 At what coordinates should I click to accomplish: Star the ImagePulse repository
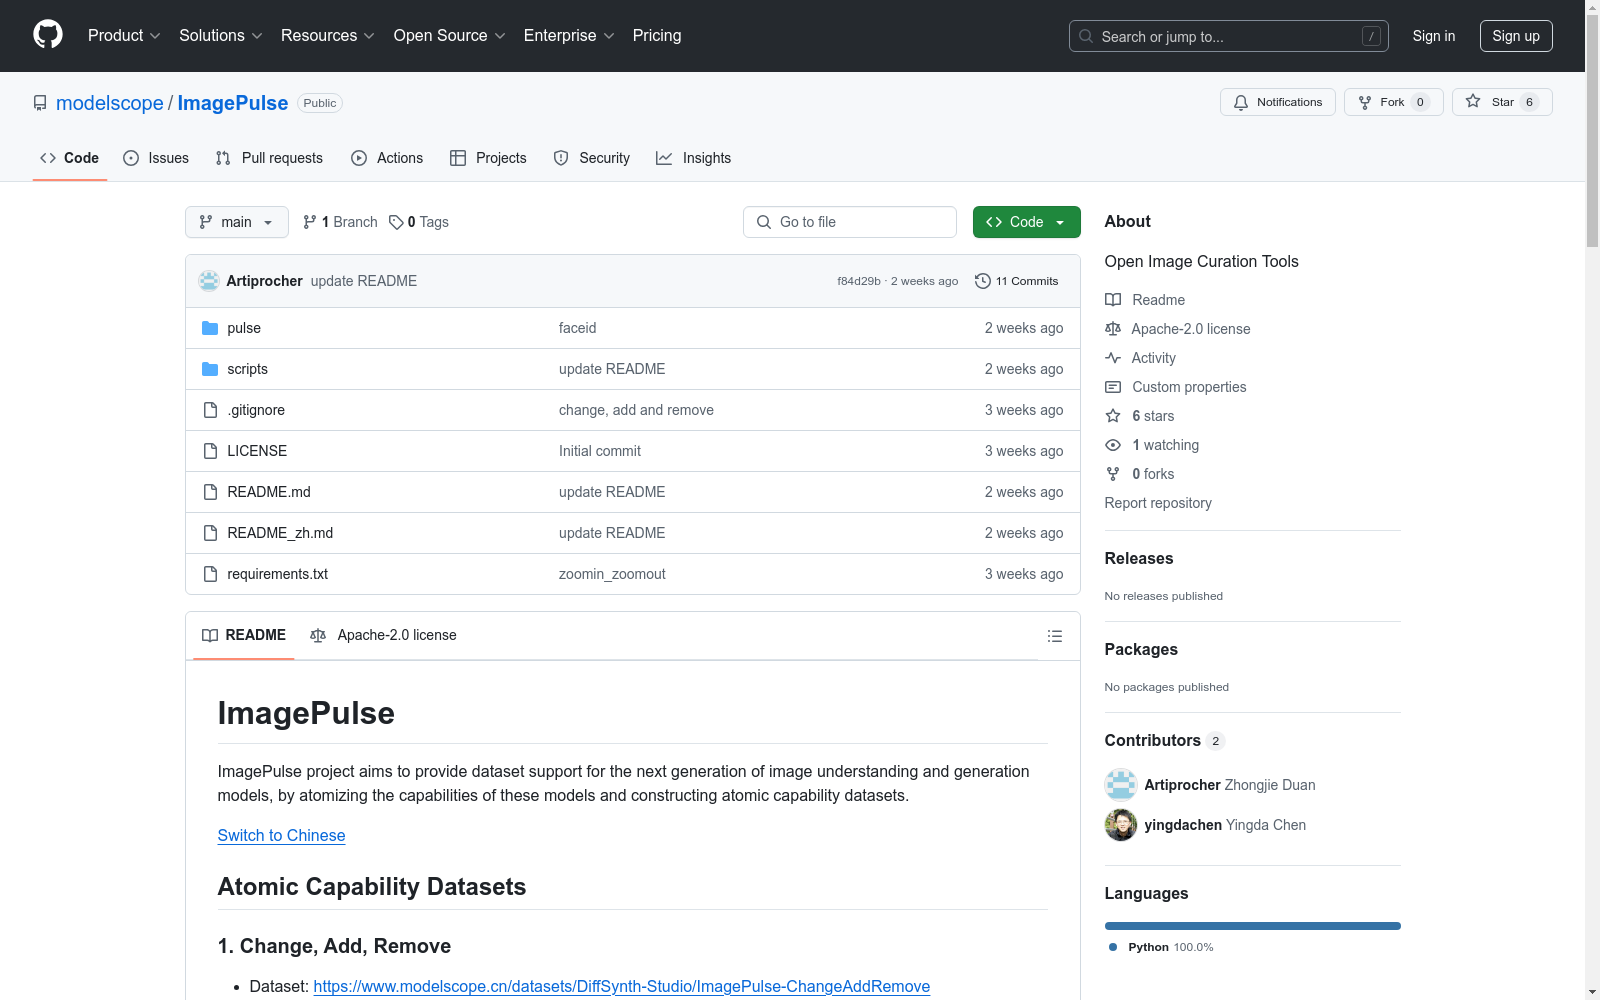point(1502,102)
